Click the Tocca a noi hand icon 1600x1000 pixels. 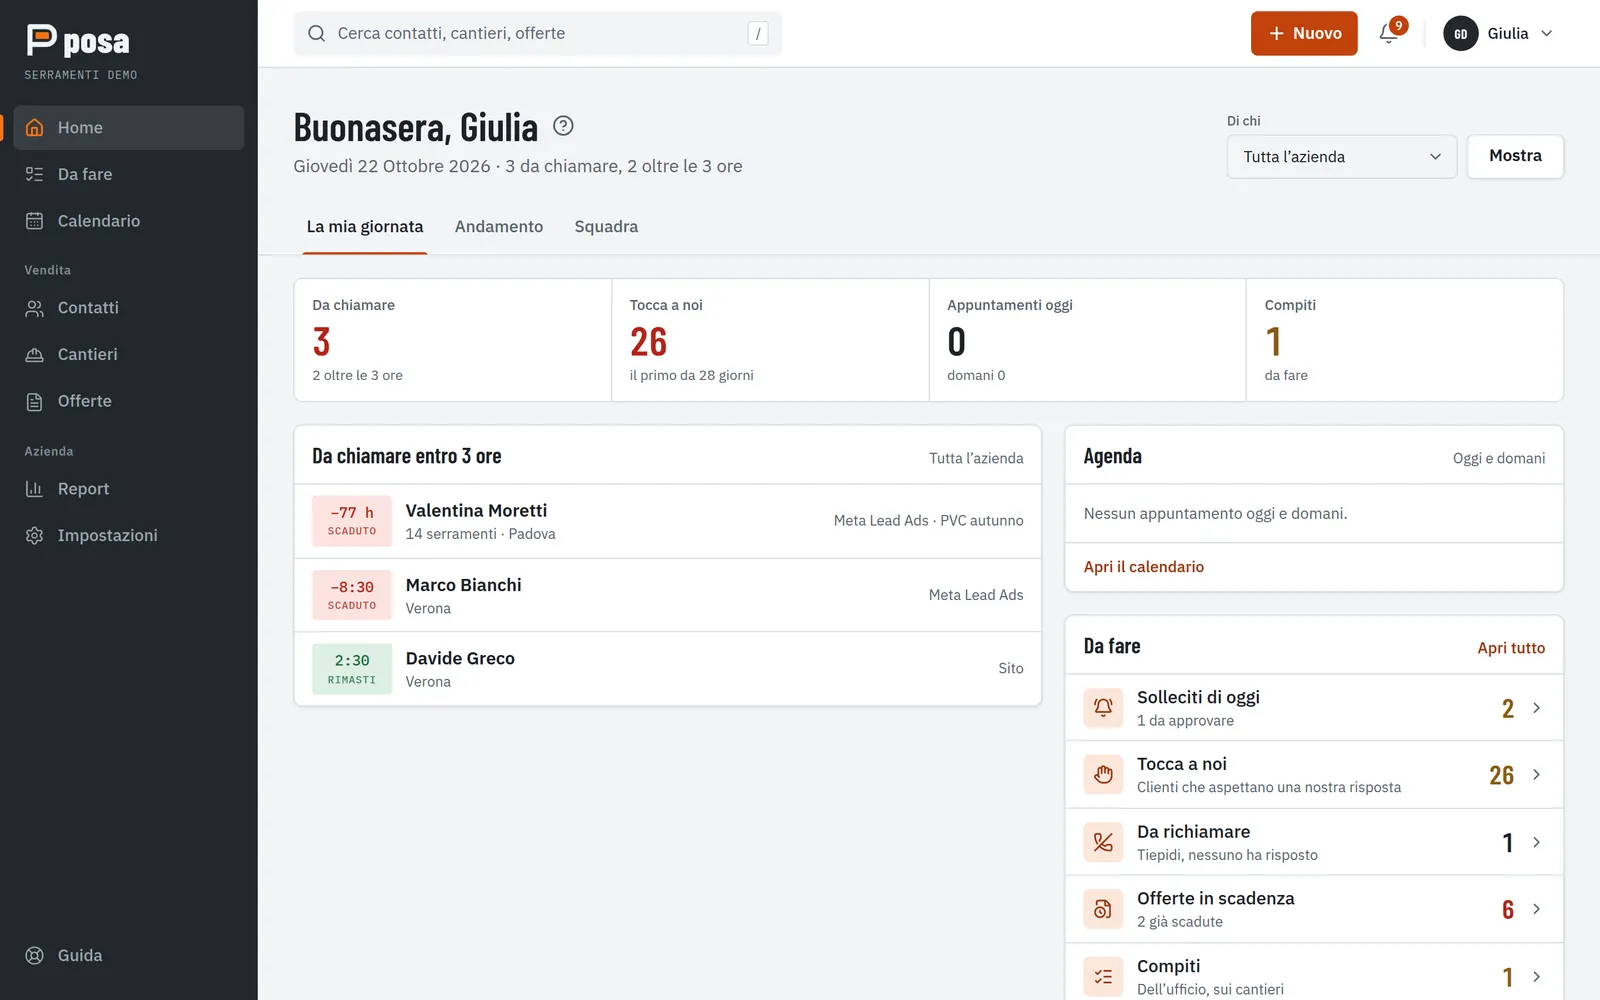coord(1103,775)
